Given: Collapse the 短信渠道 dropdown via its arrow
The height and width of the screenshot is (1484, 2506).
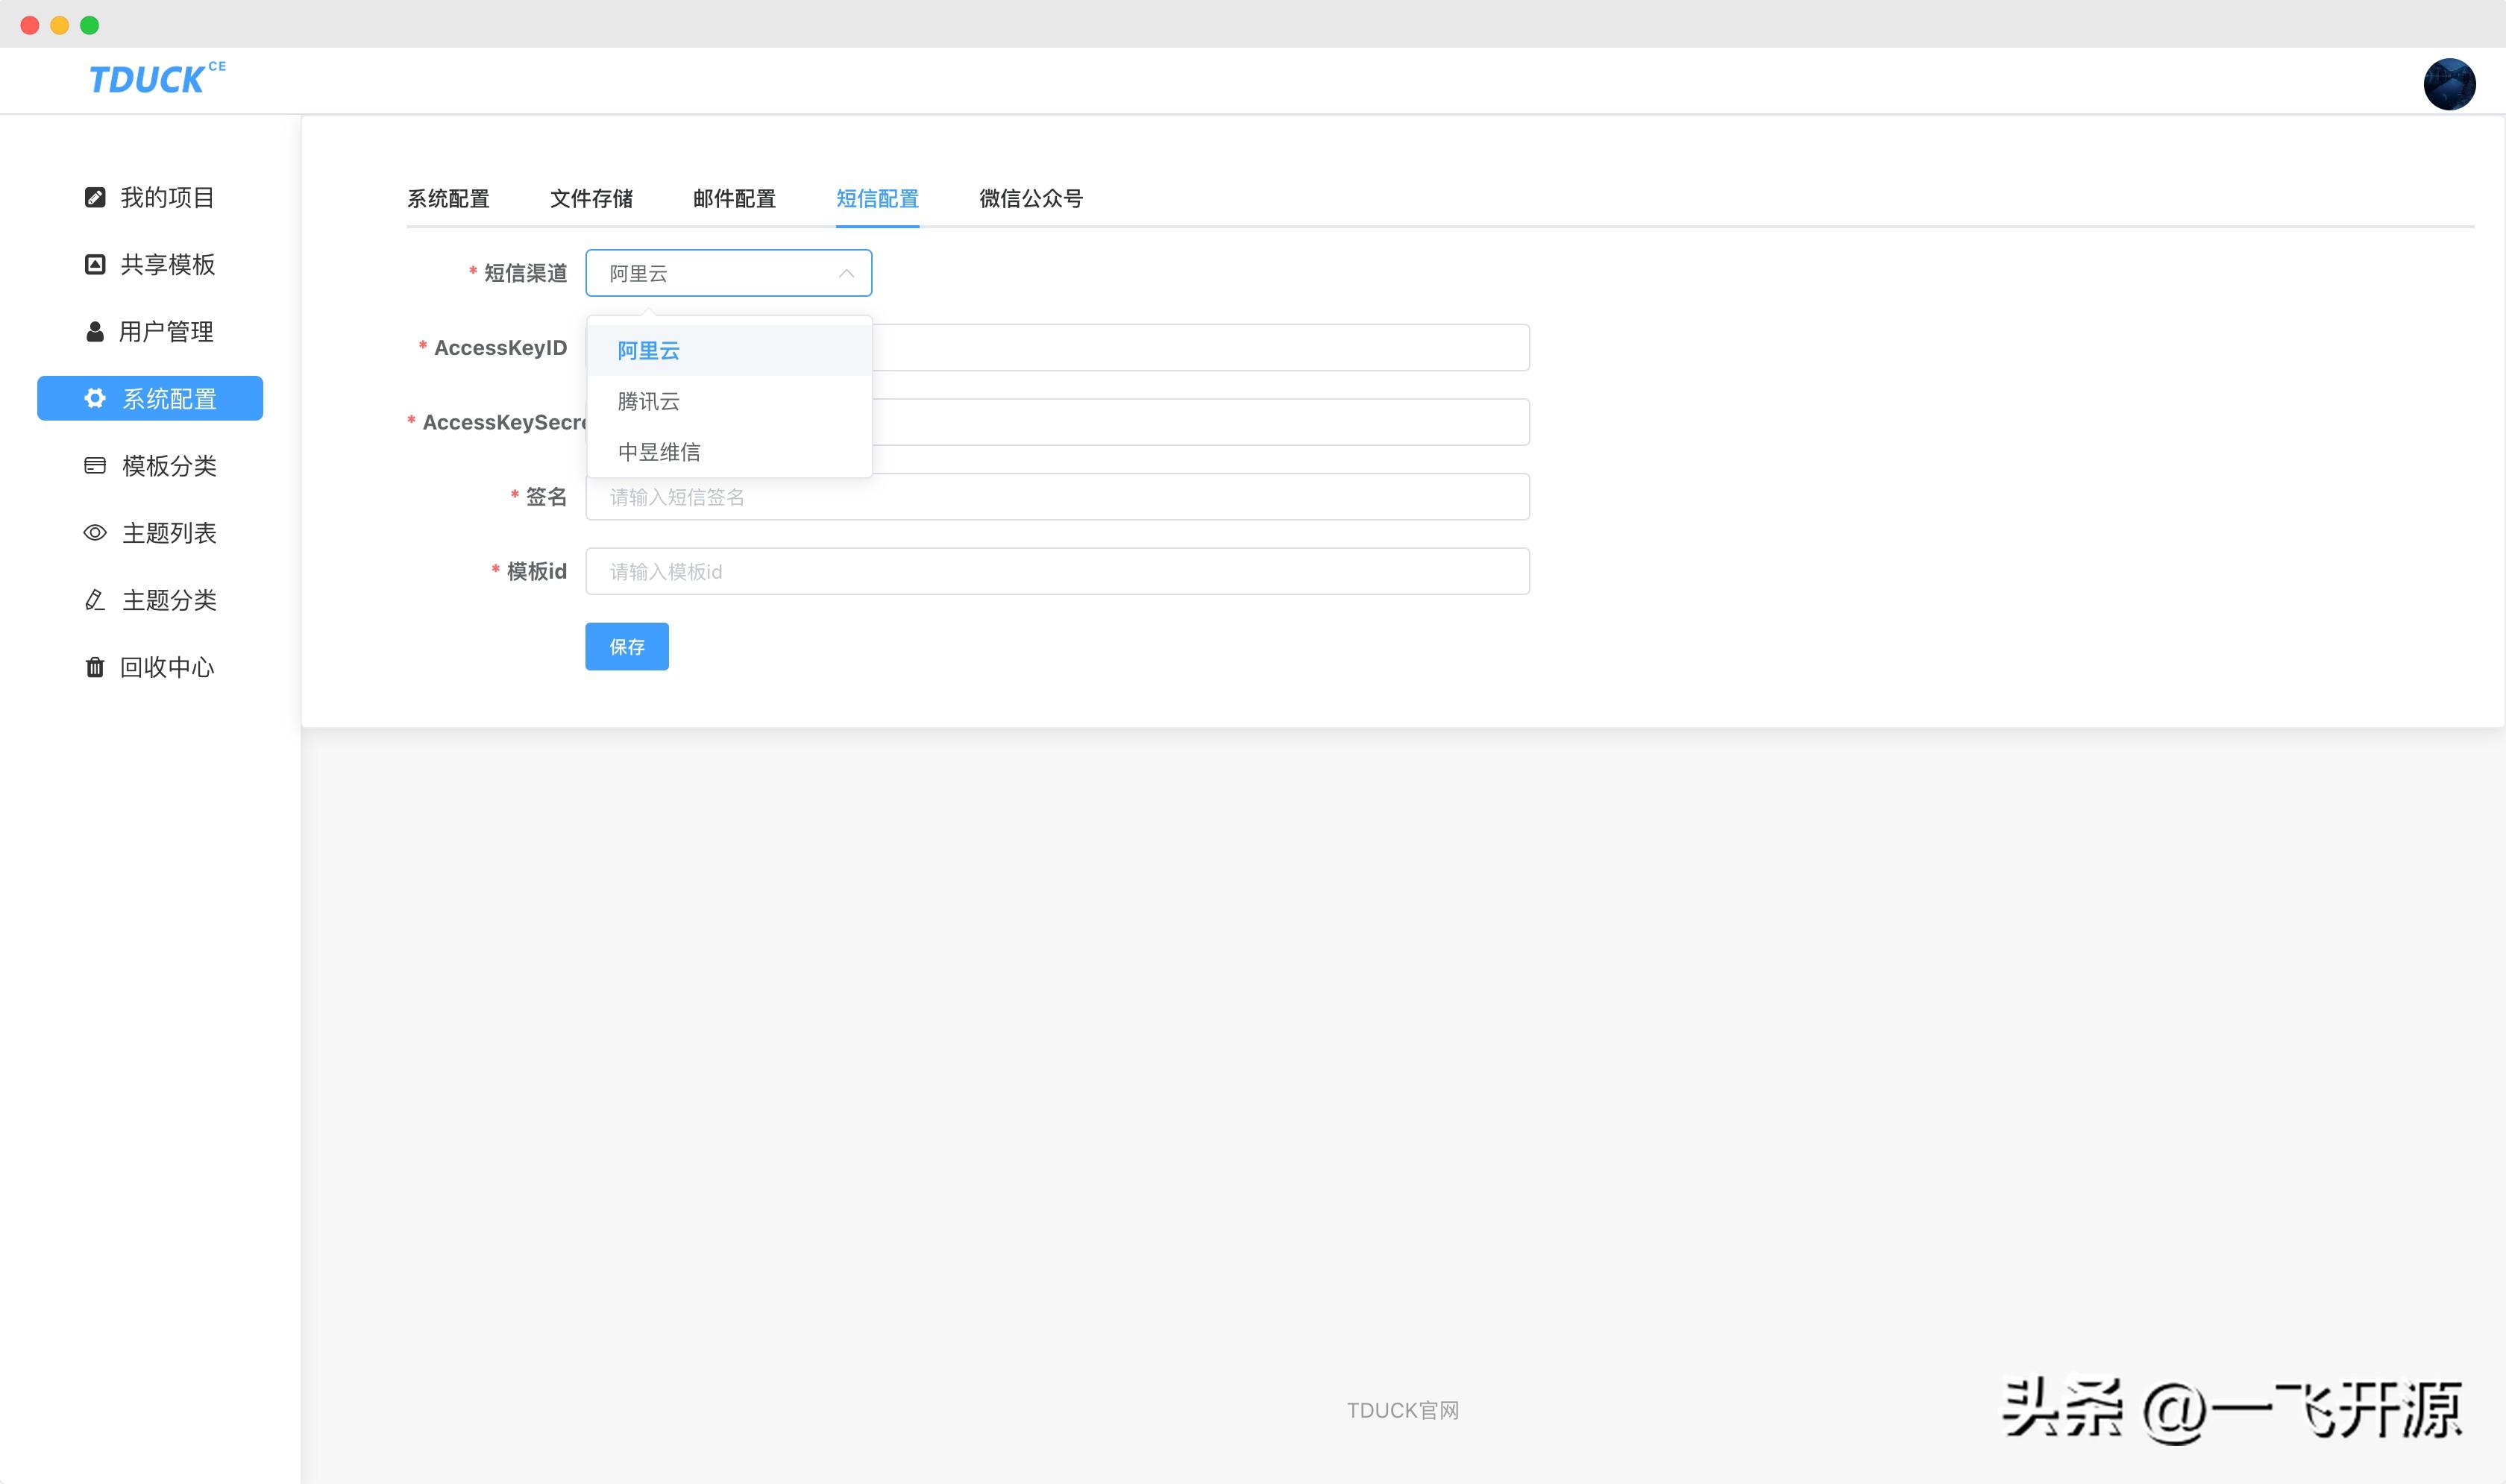Looking at the screenshot, I should [x=846, y=273].
